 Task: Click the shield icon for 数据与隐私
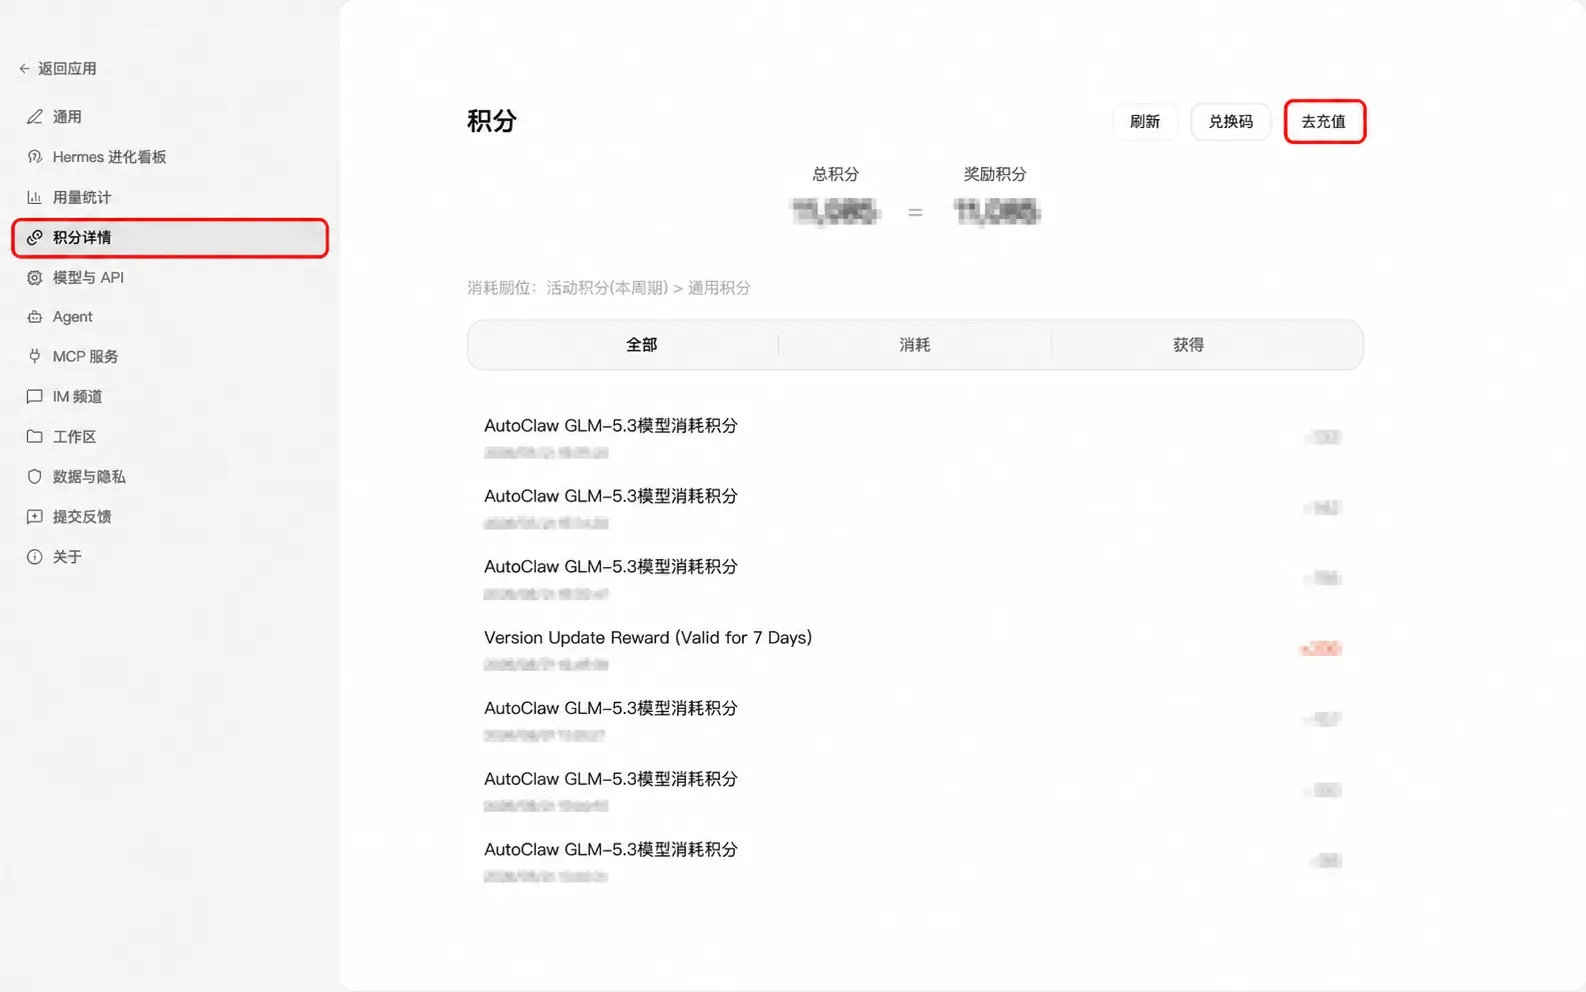(35, 477)
